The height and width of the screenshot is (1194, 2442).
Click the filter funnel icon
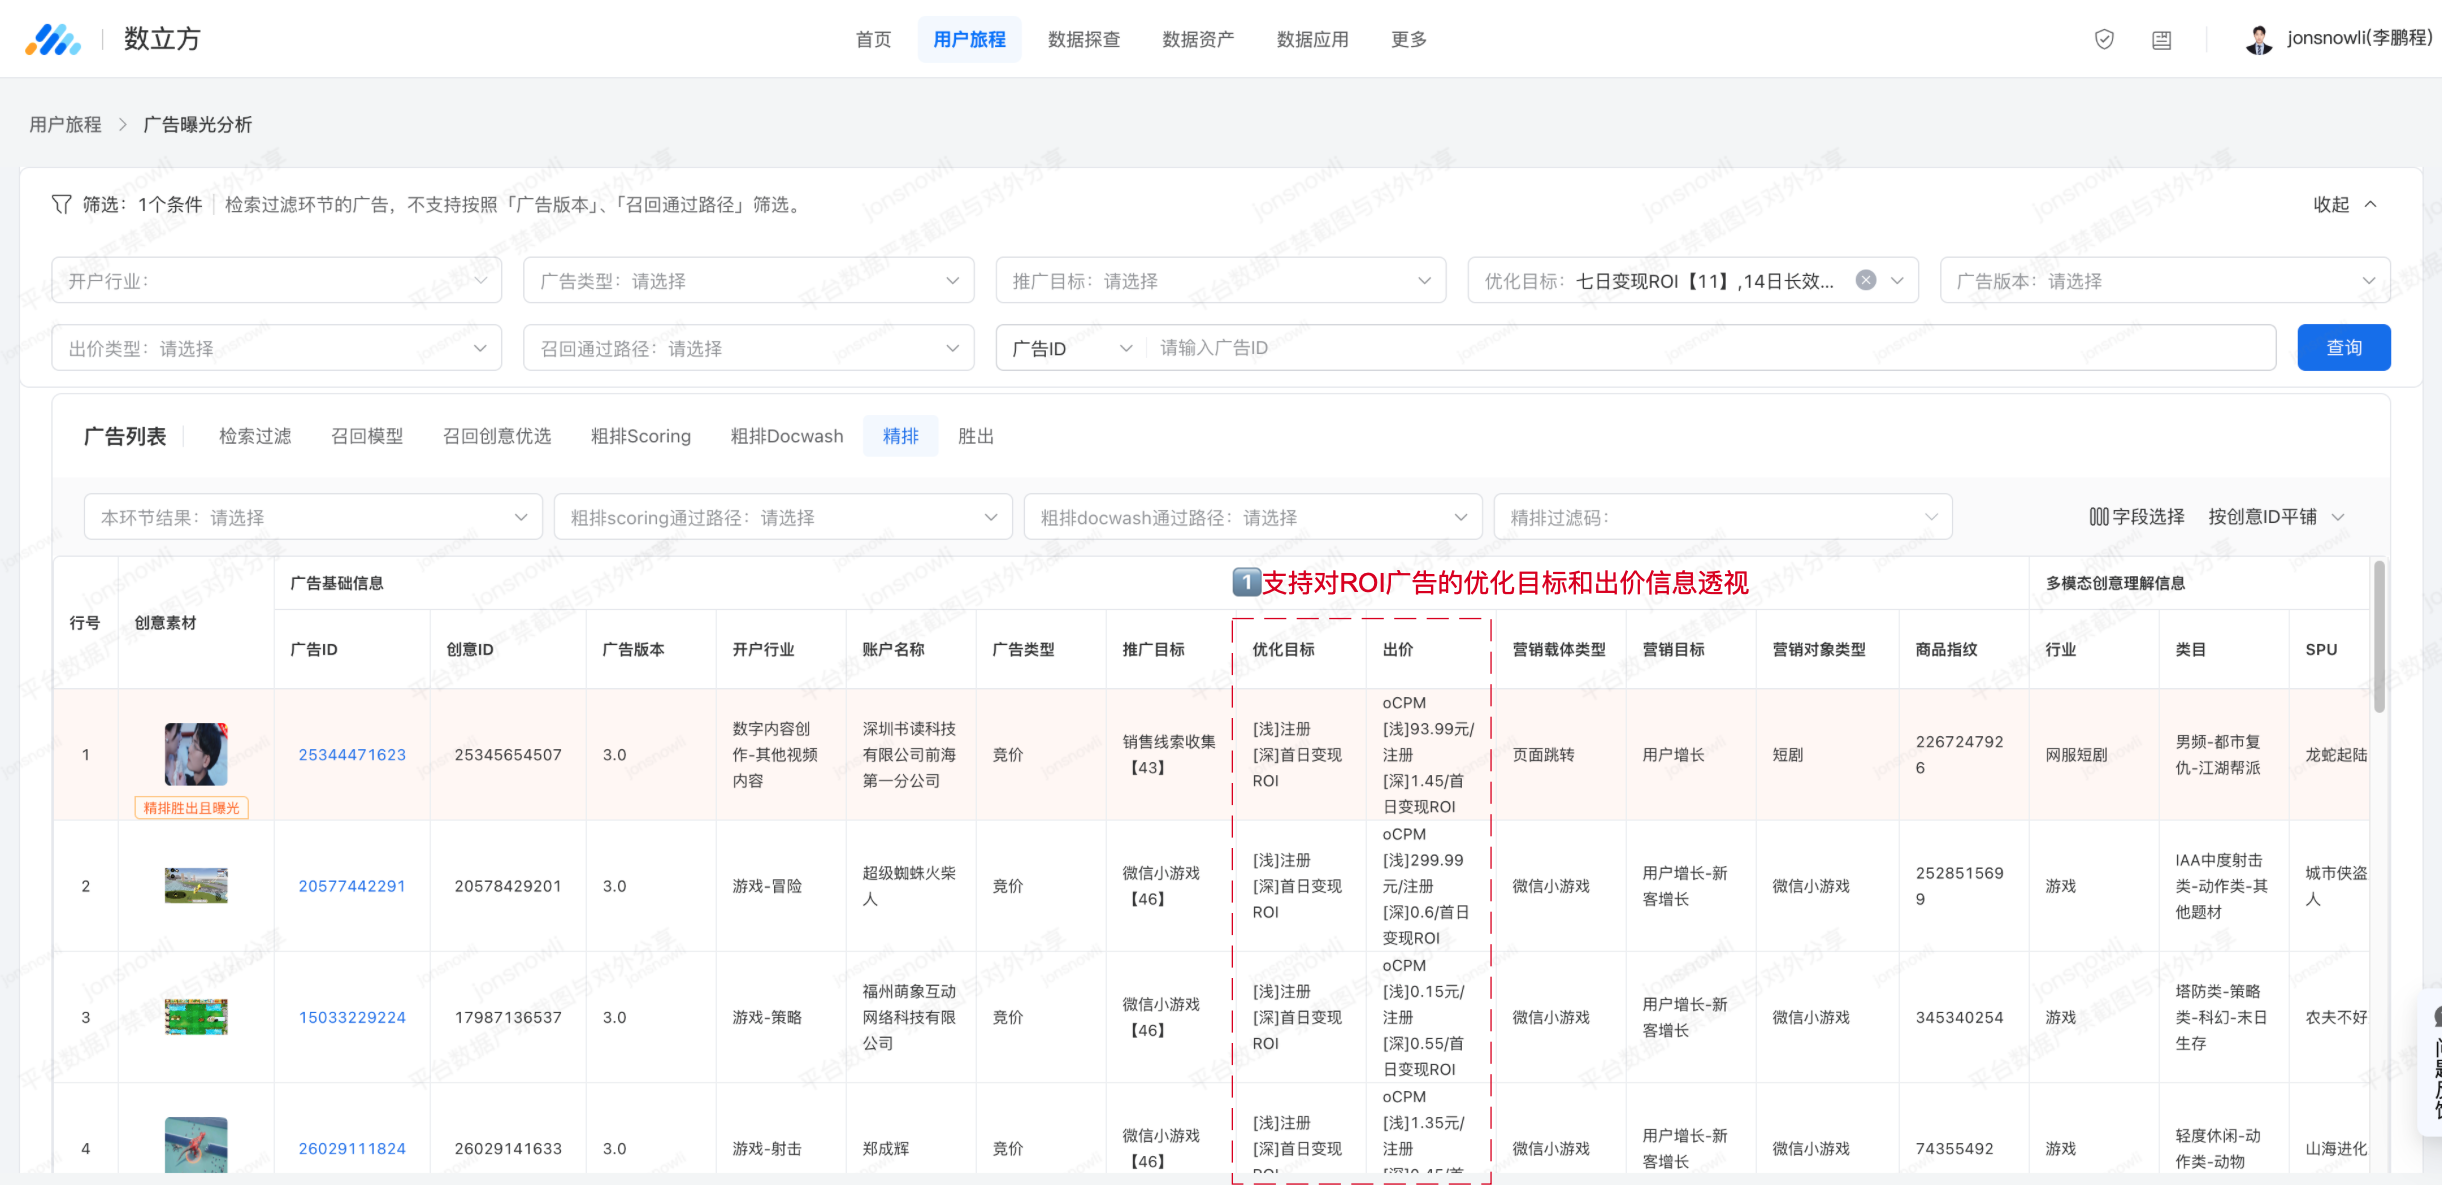click(61, 205)
